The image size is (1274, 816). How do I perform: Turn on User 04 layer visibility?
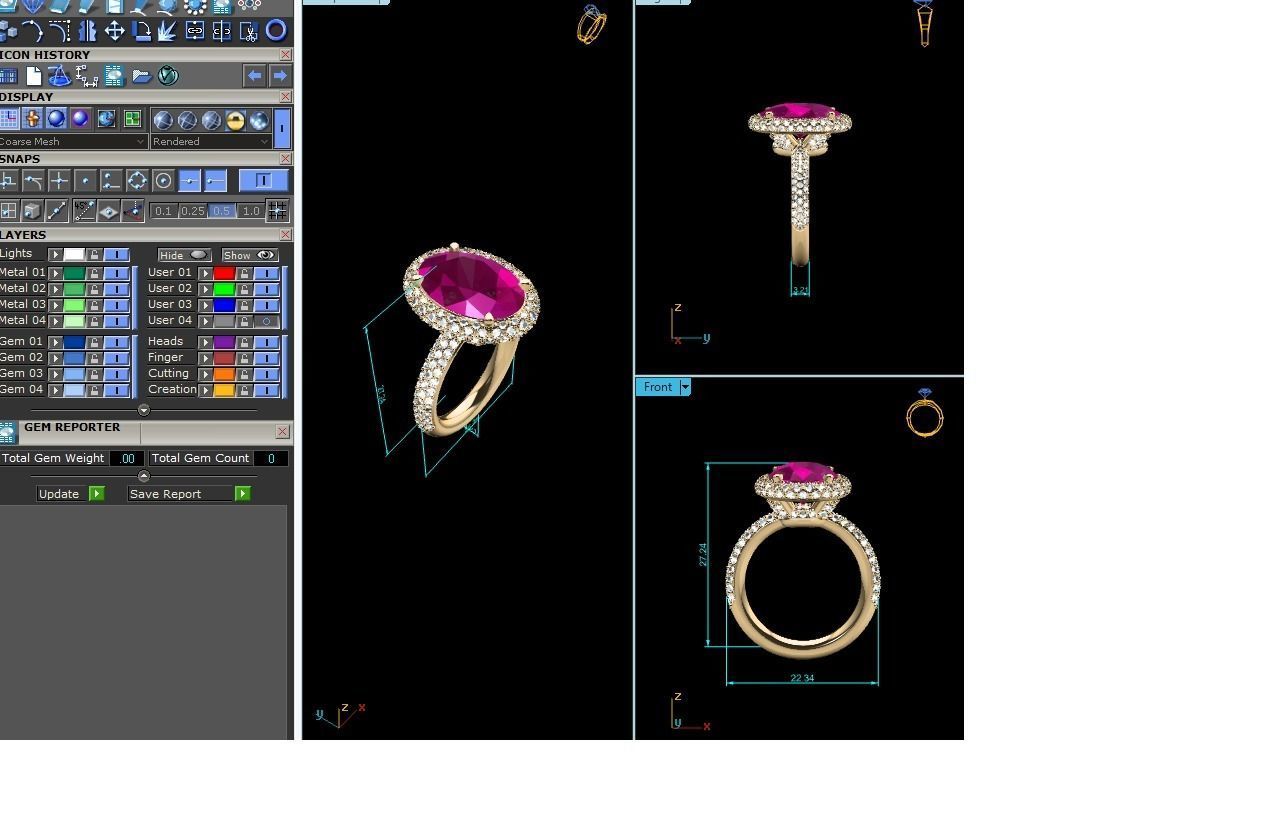(266, 321)
